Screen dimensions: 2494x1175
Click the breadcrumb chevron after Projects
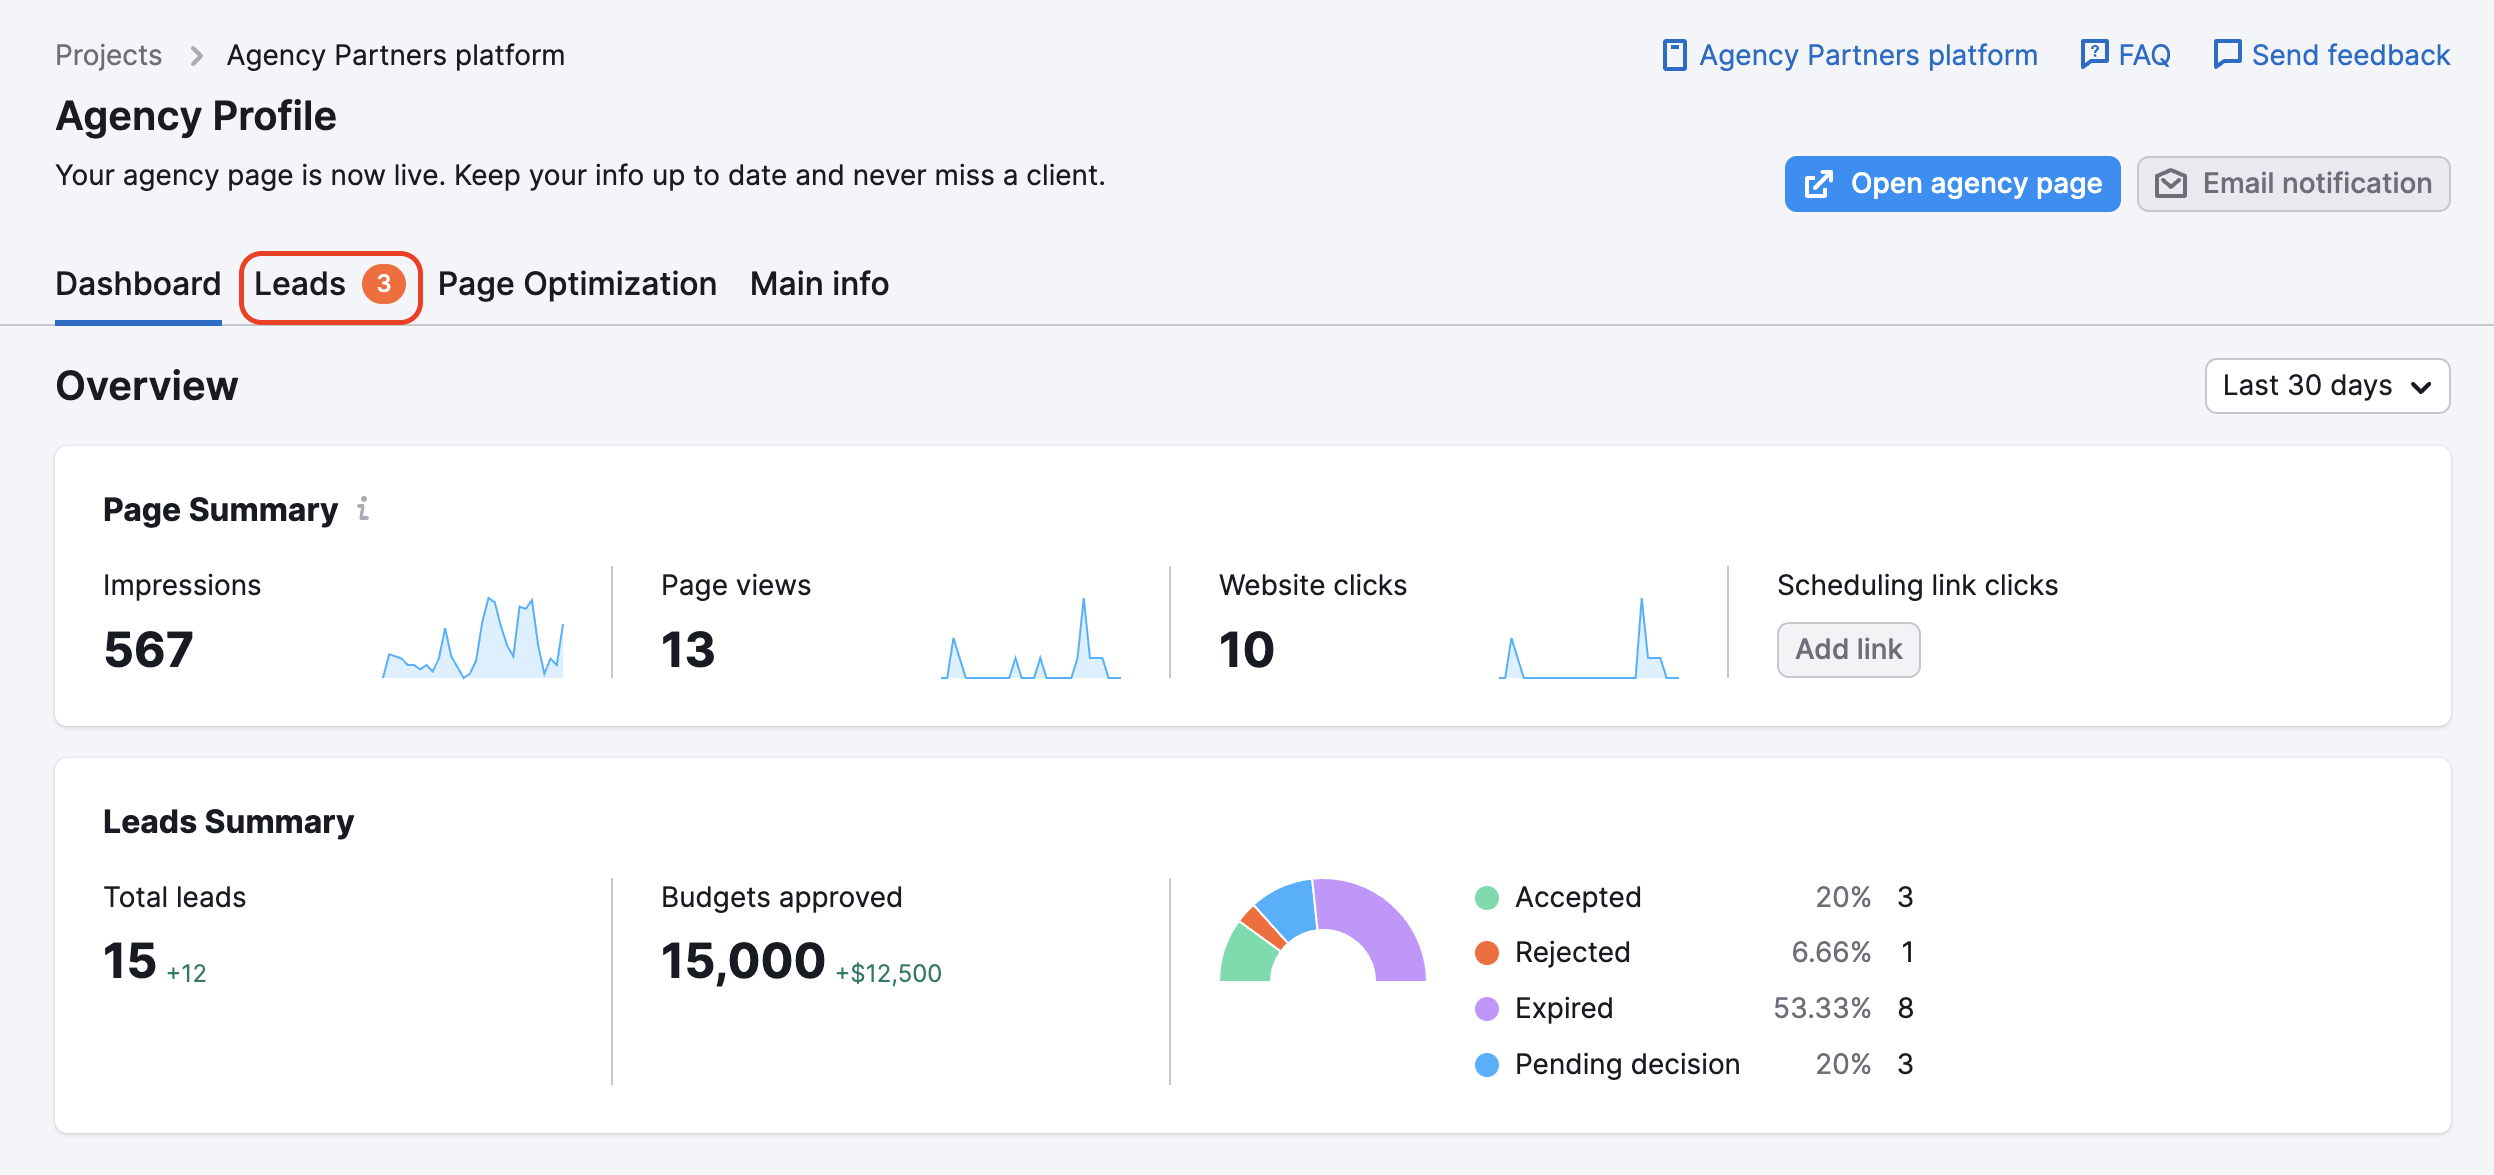click(196, 56)
